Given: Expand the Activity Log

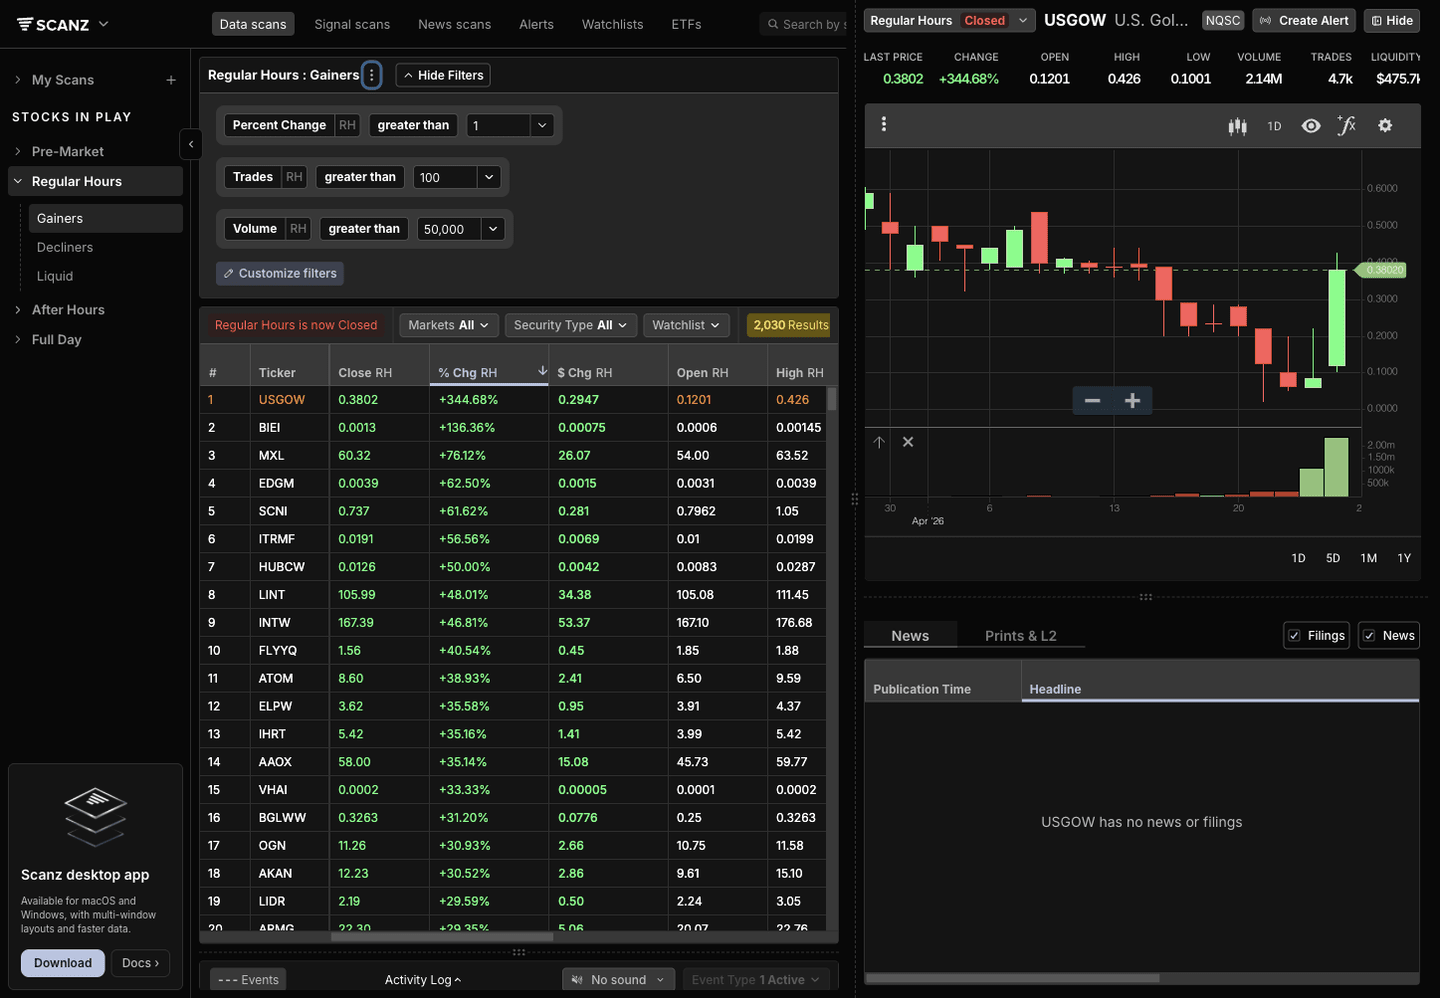Looking at the screenshot, I should pyautogui.click(x=423, y=980).
